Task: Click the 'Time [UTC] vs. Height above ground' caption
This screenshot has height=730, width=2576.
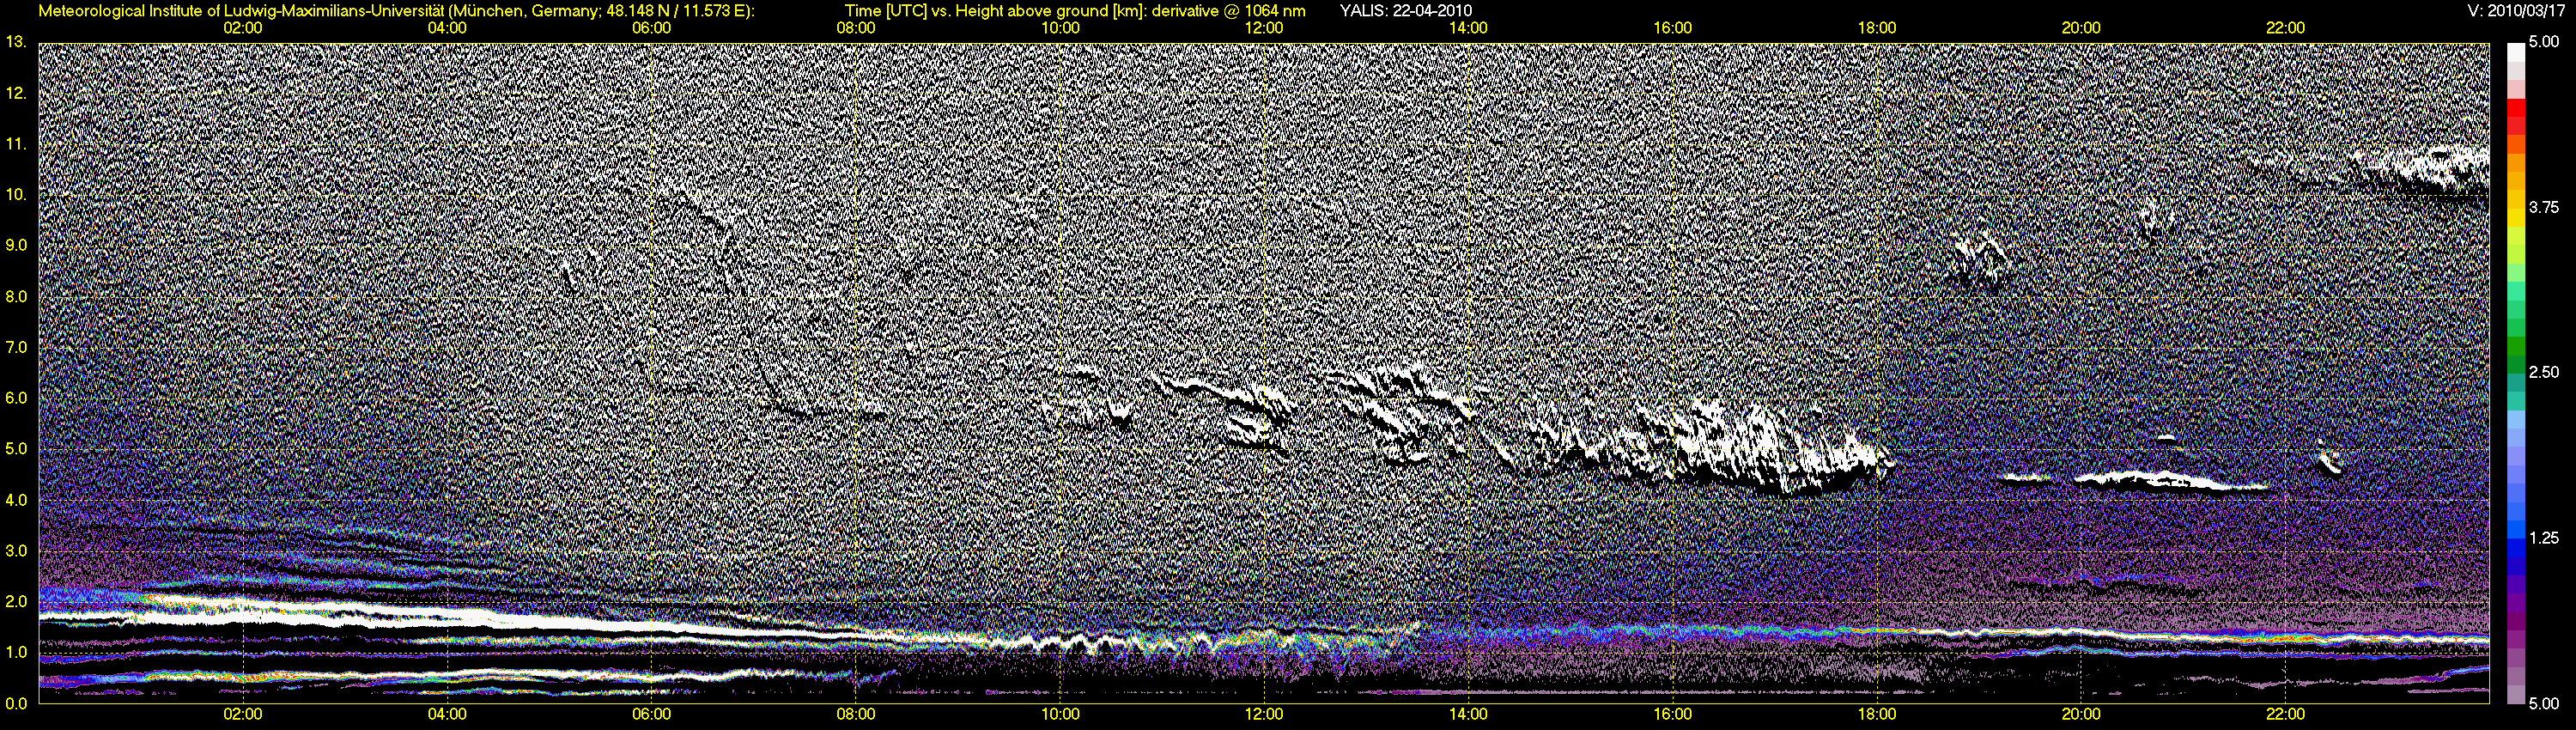Action: pos(1075,11)
